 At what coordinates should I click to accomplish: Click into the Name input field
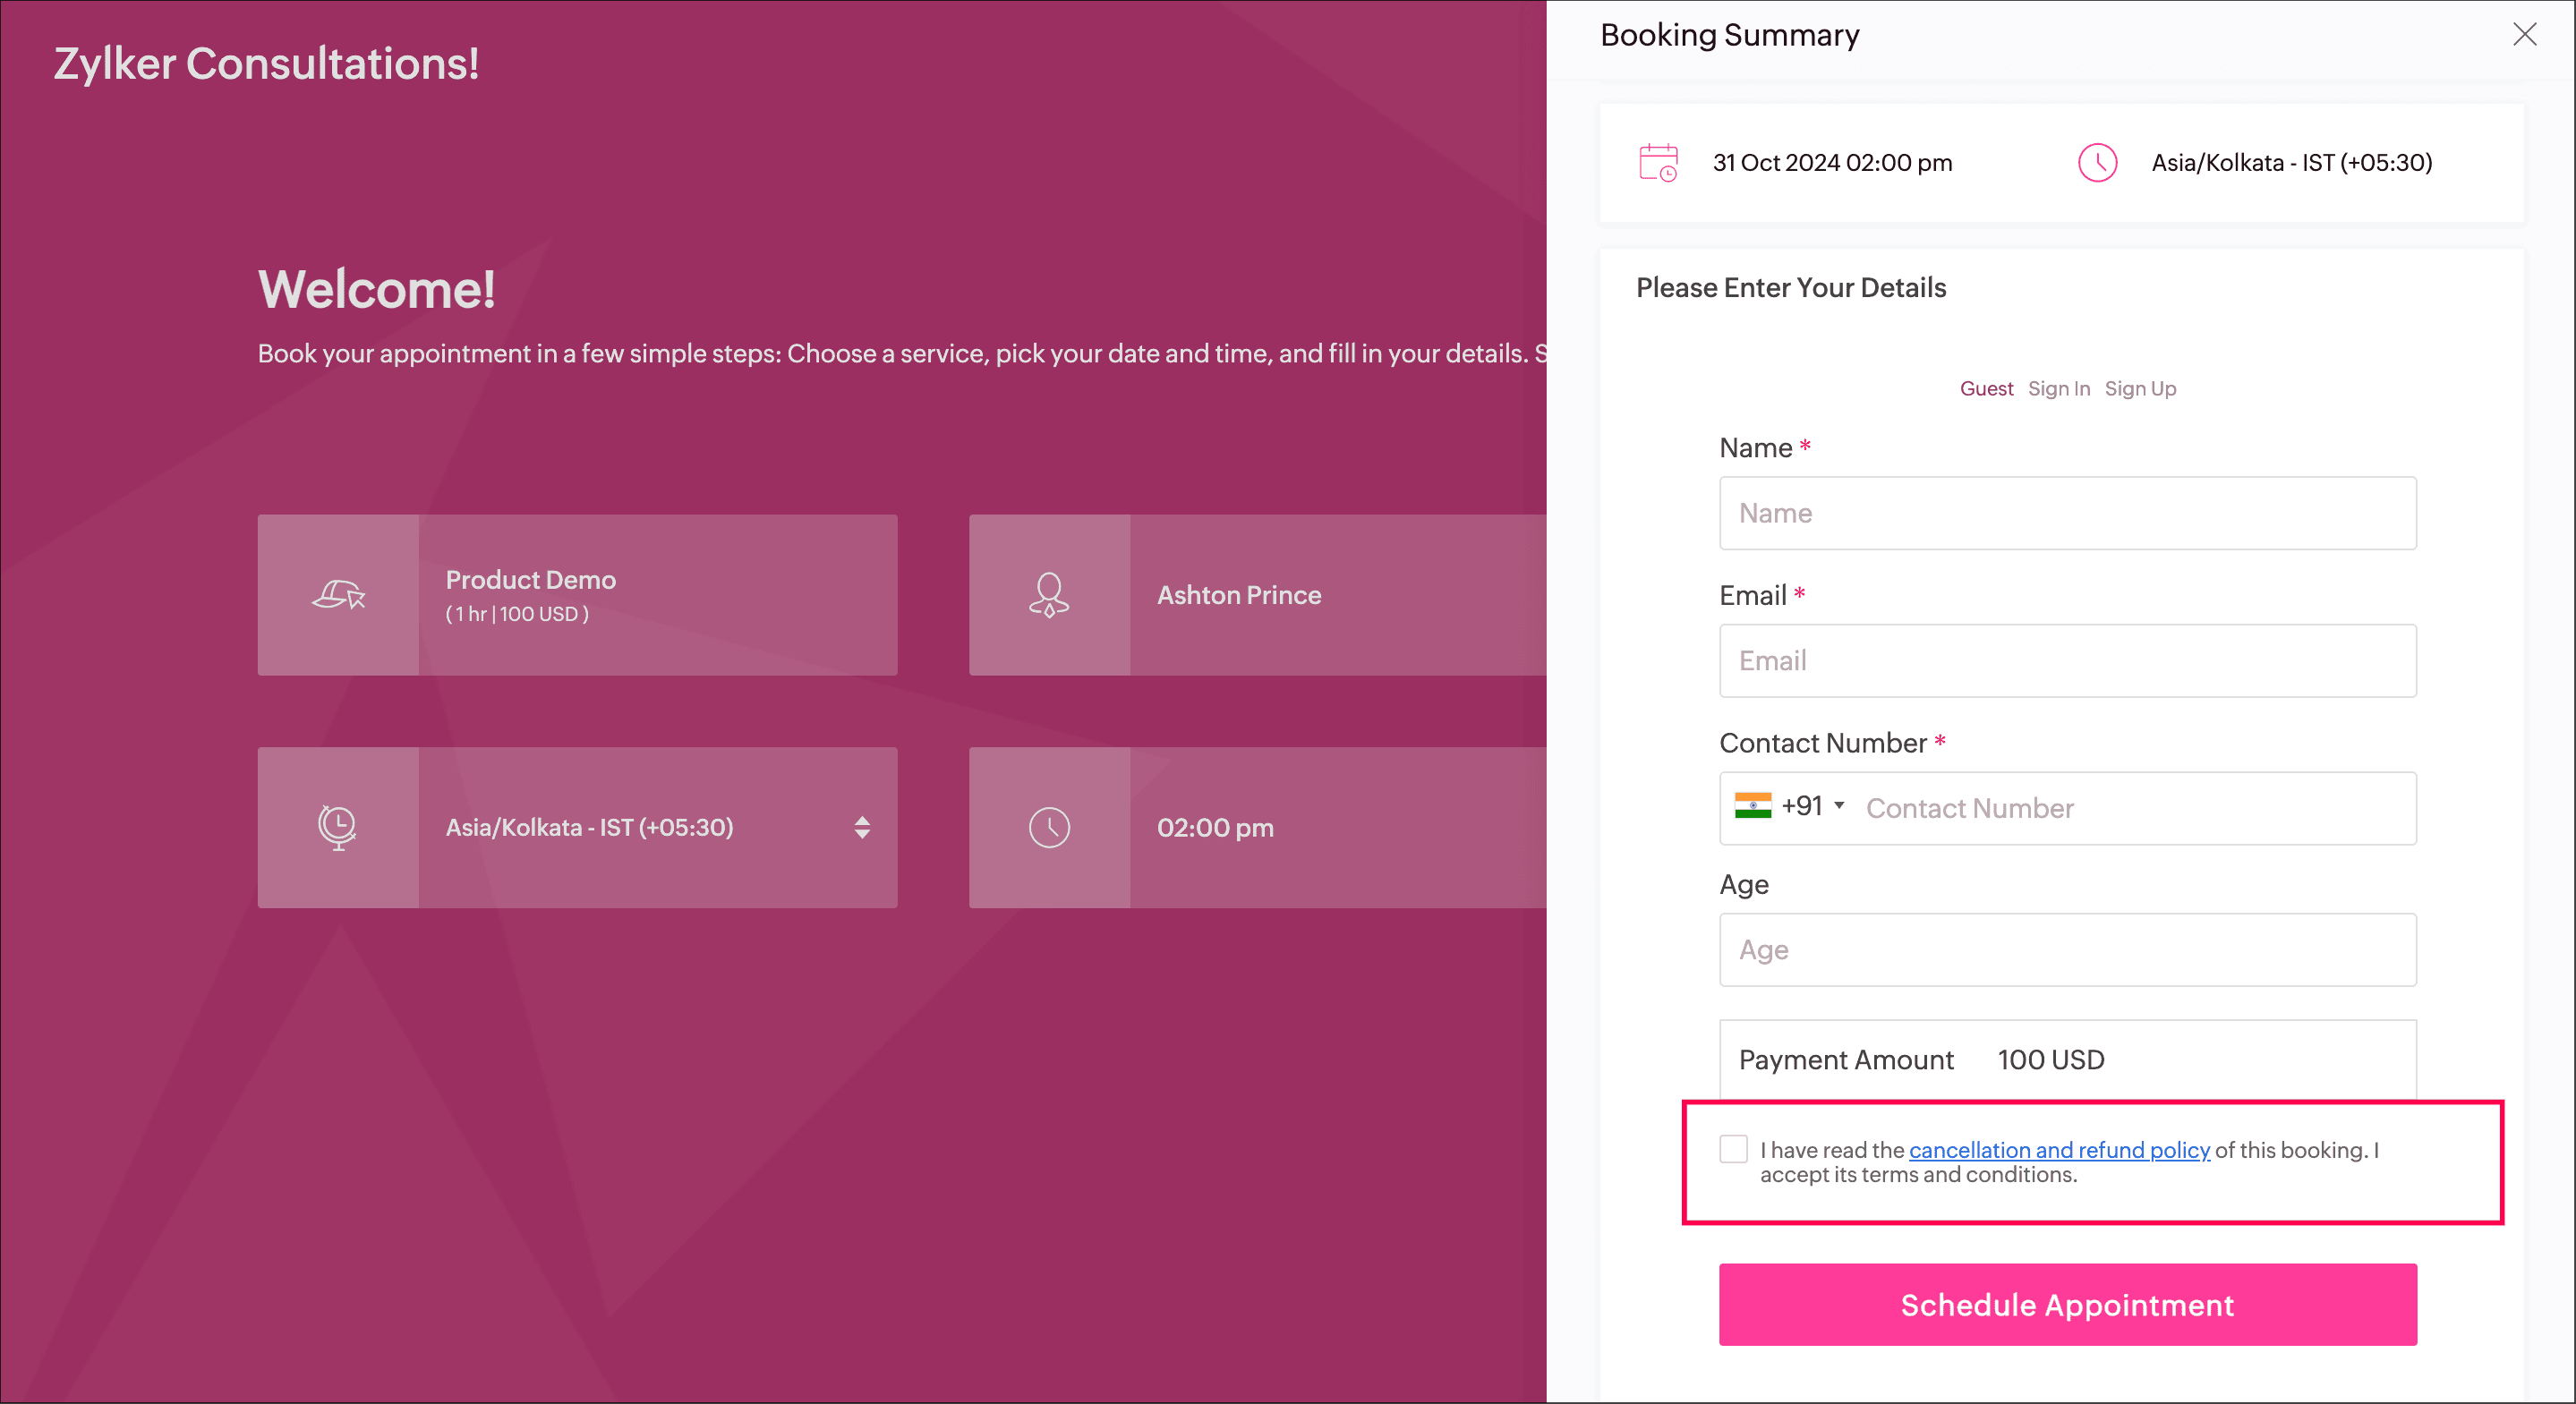pyautogui.click(x=2067, y=513)
